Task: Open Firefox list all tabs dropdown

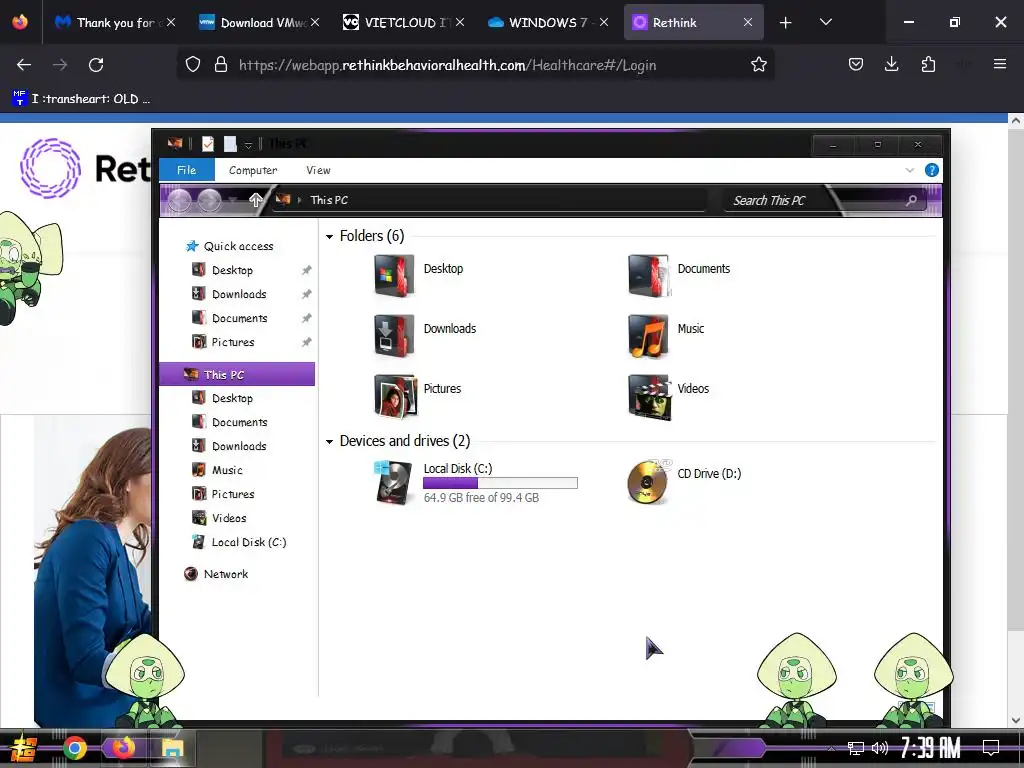Action: click(x=825, y=22)
